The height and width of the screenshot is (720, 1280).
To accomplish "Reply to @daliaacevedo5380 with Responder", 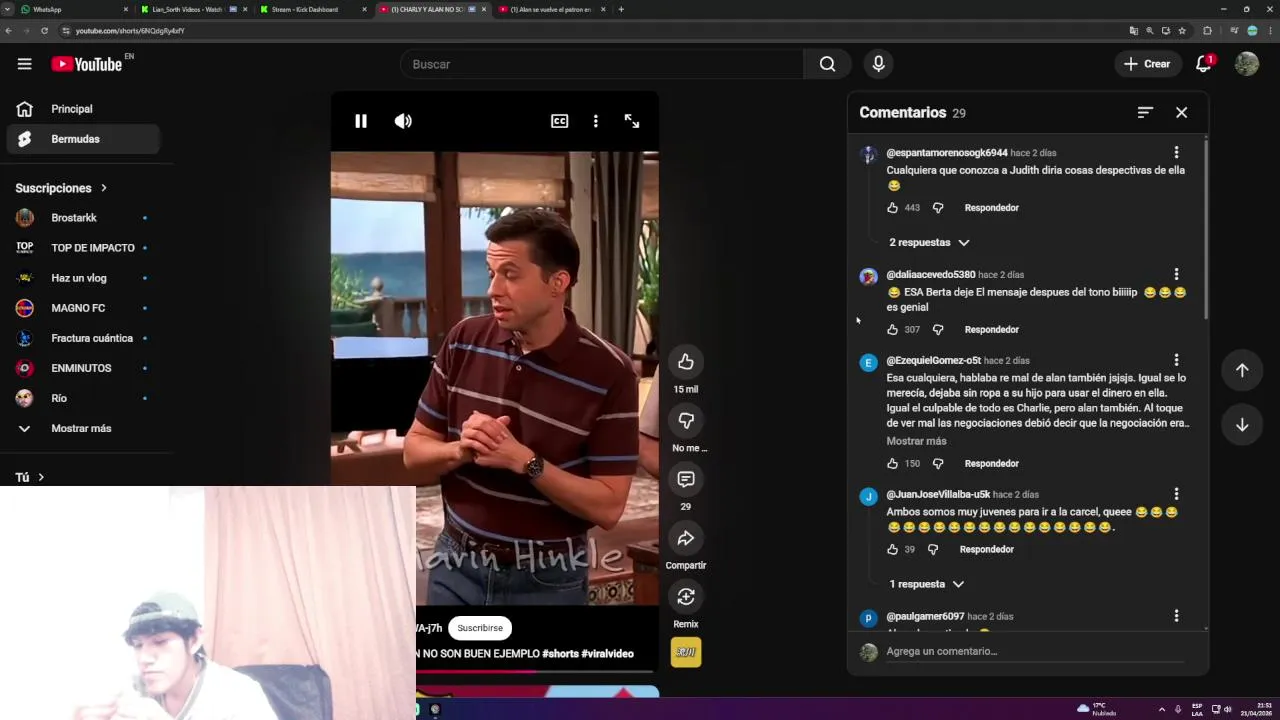I will [991, 330].
